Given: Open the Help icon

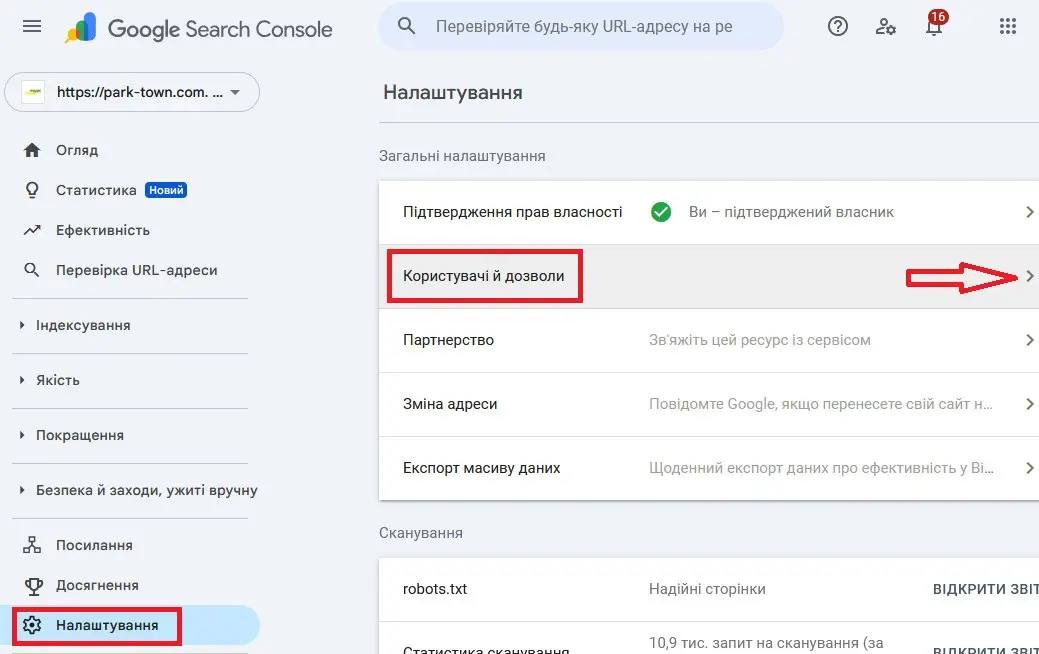Looking at the screenshot, I should [837, 26].
